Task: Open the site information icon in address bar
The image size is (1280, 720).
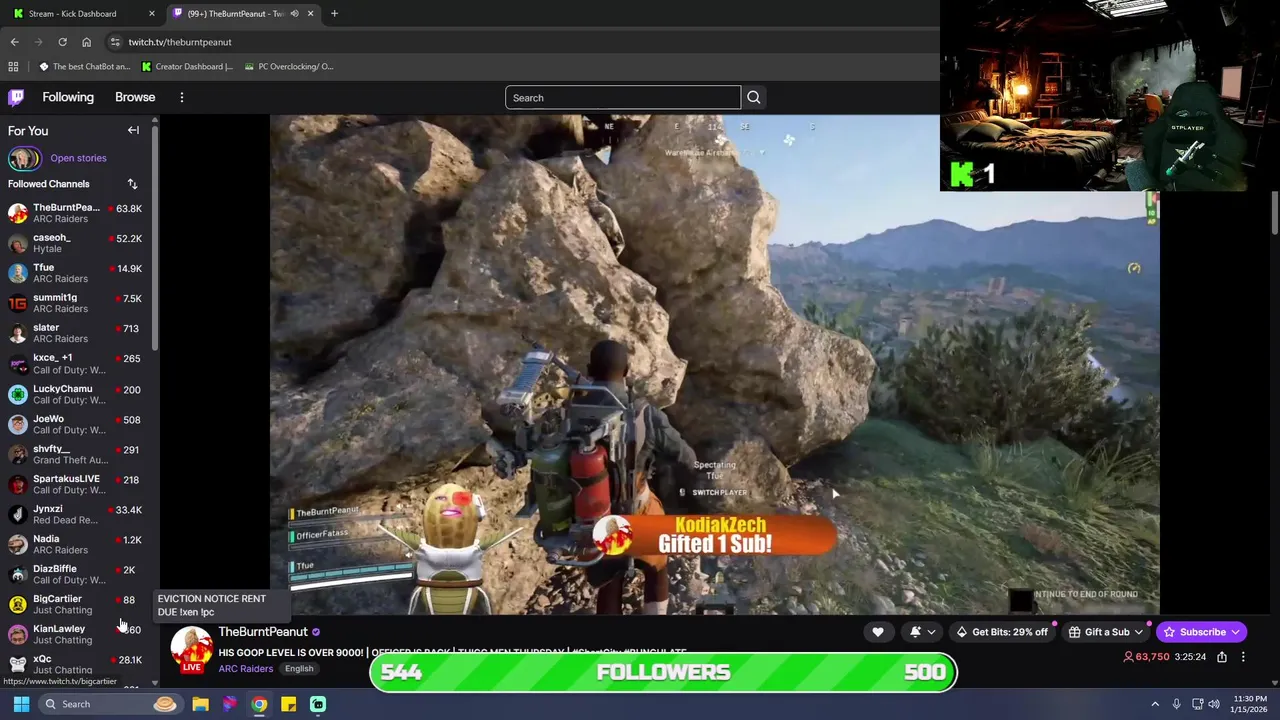Action: coord(115,42)
